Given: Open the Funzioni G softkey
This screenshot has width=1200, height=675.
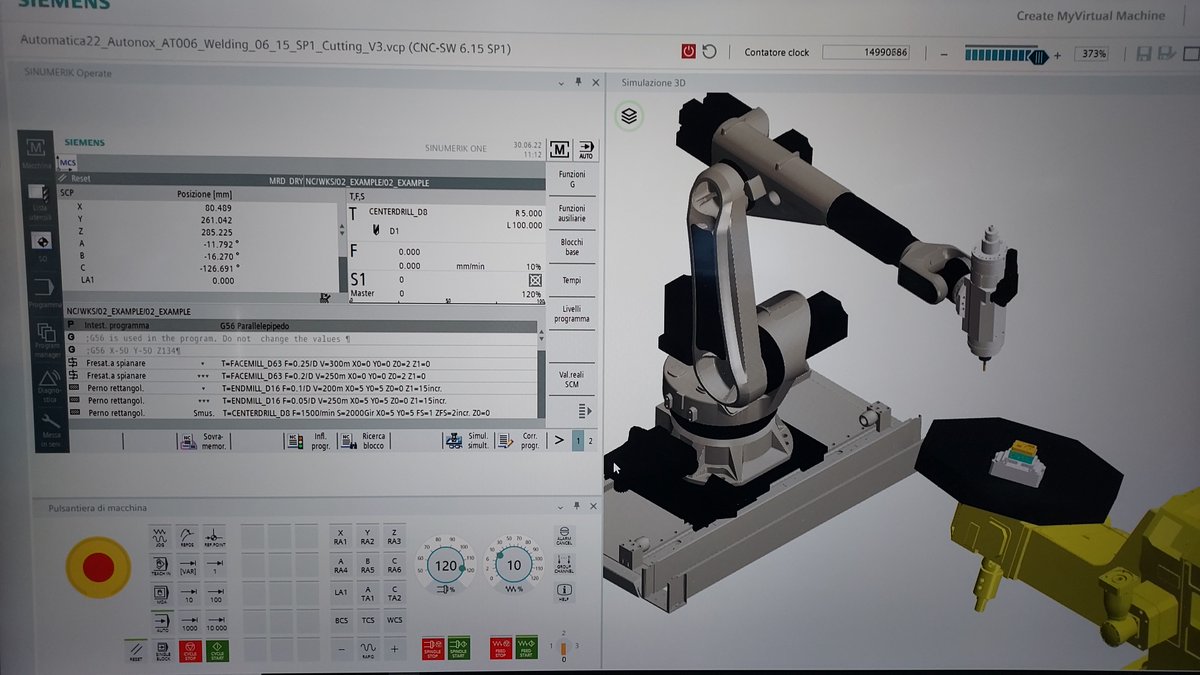Looking at the screenshot, I should point(573,179).
